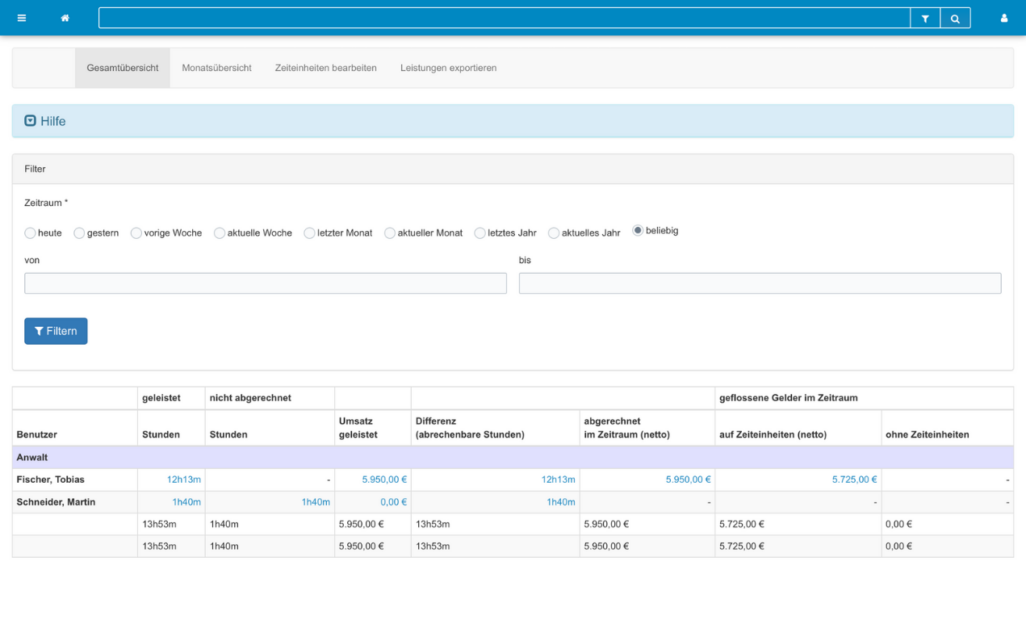The image size is (1026, 620).
Task: Switch to Gesamtübersicht tab
Action: tap(122, 67)
